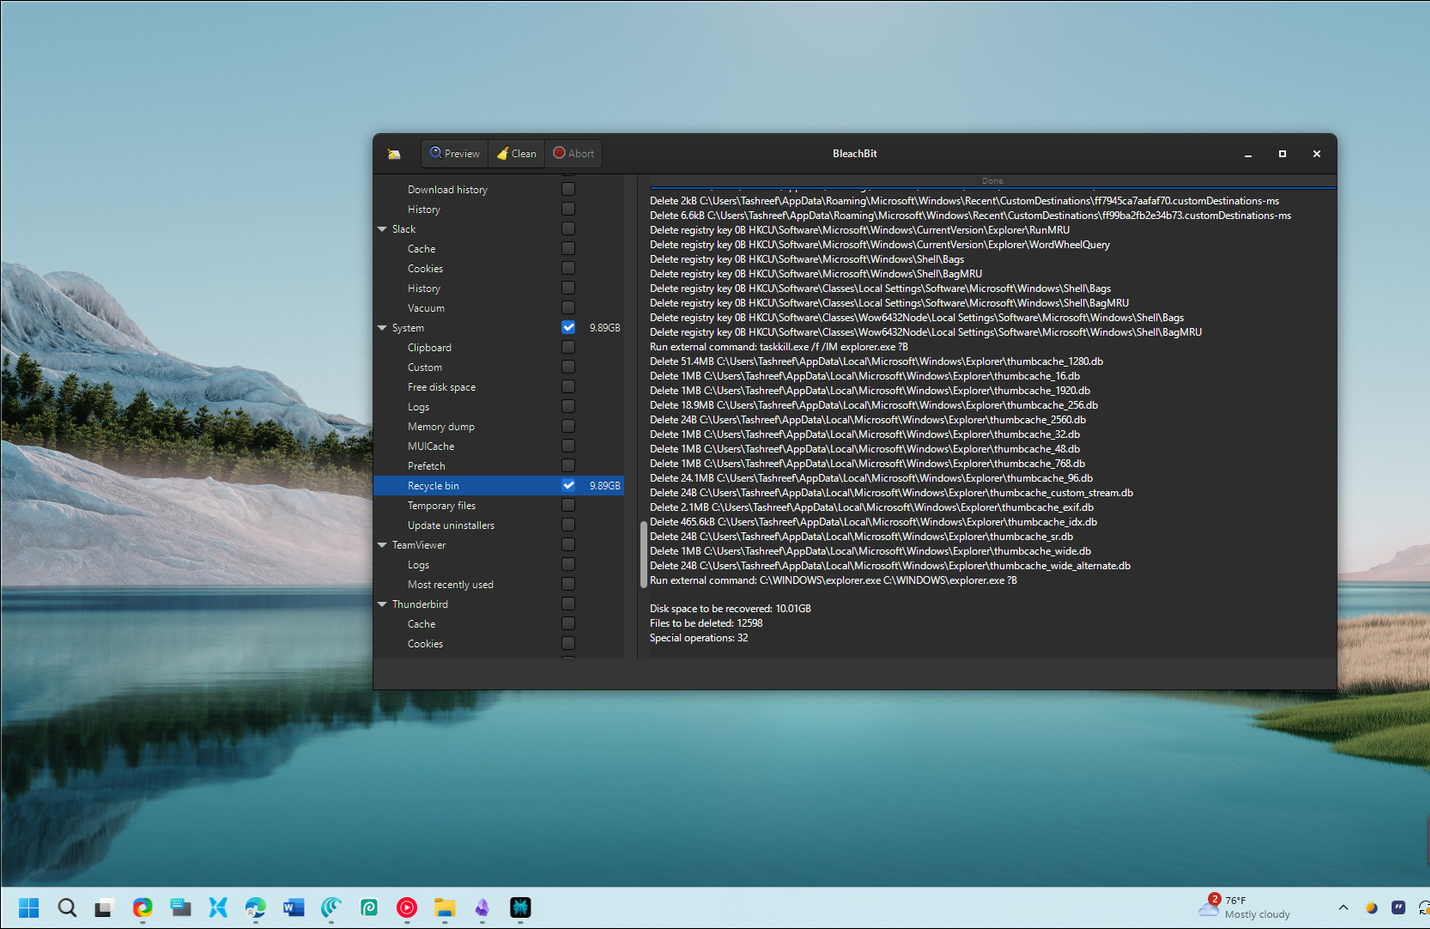Open the Windows Start menu
The image size is (1430, 929).
[x=29, y=908]
